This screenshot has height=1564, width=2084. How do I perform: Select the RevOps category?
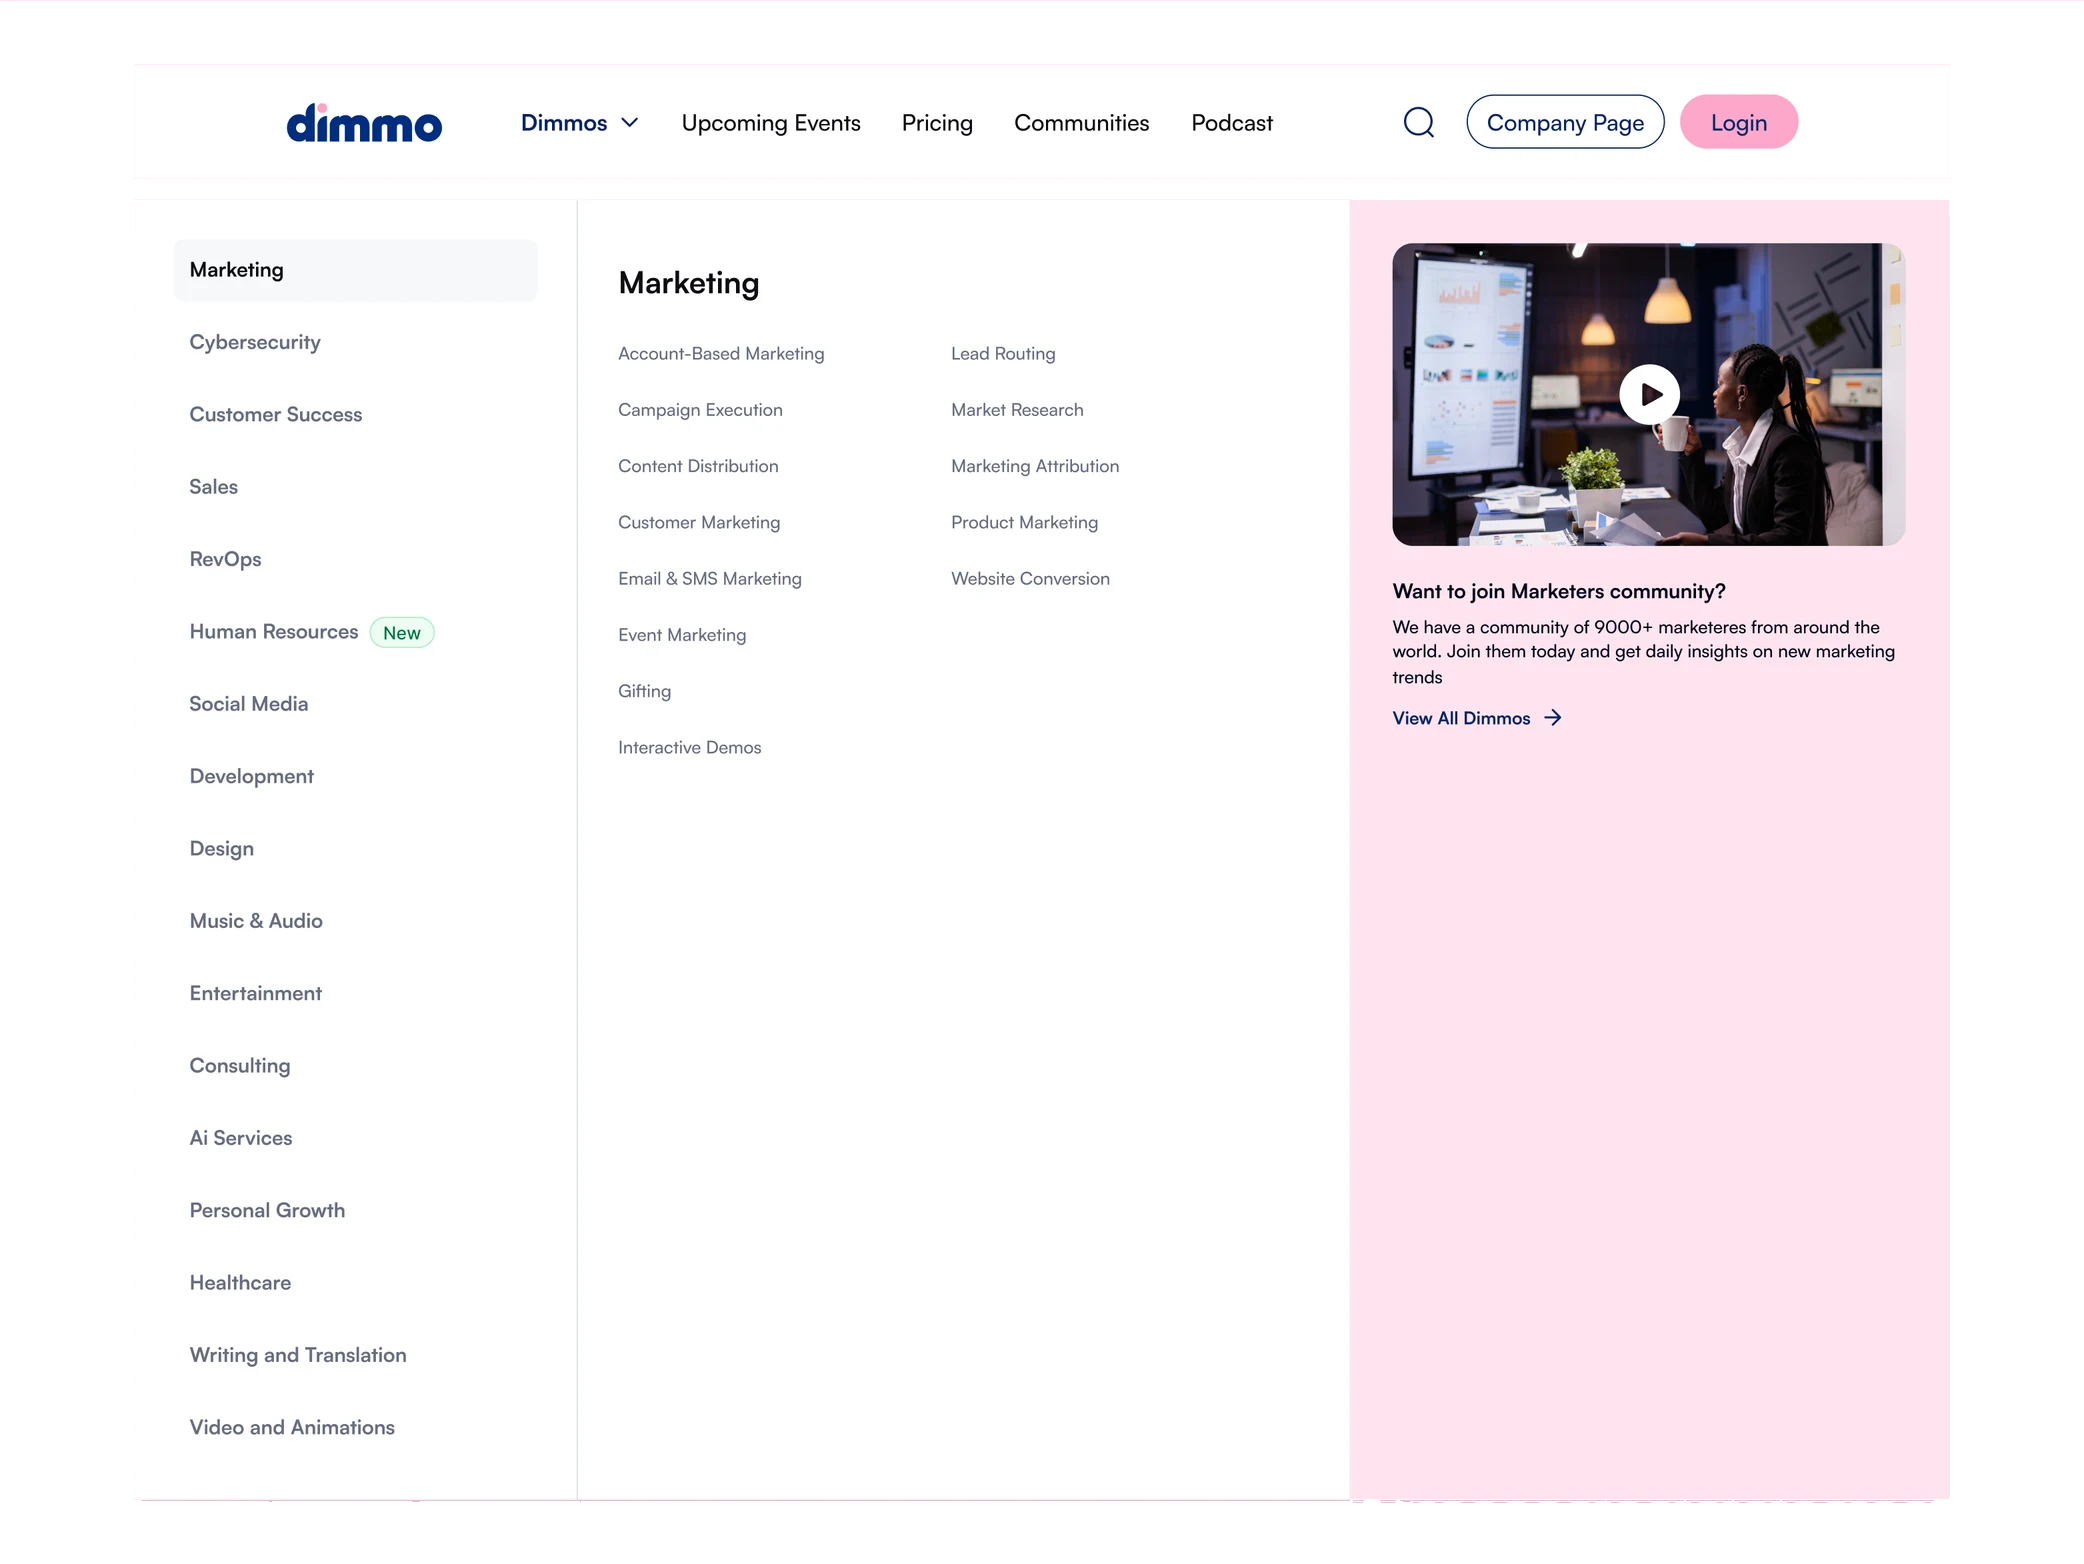[225, 559]
